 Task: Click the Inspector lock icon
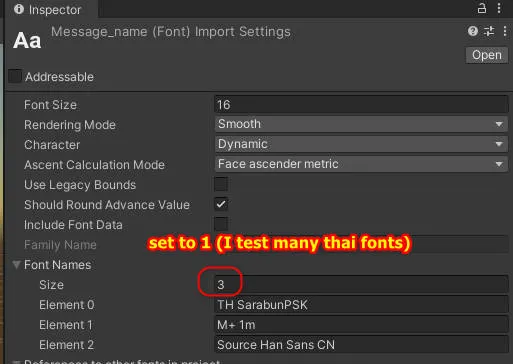click(482, 8)
